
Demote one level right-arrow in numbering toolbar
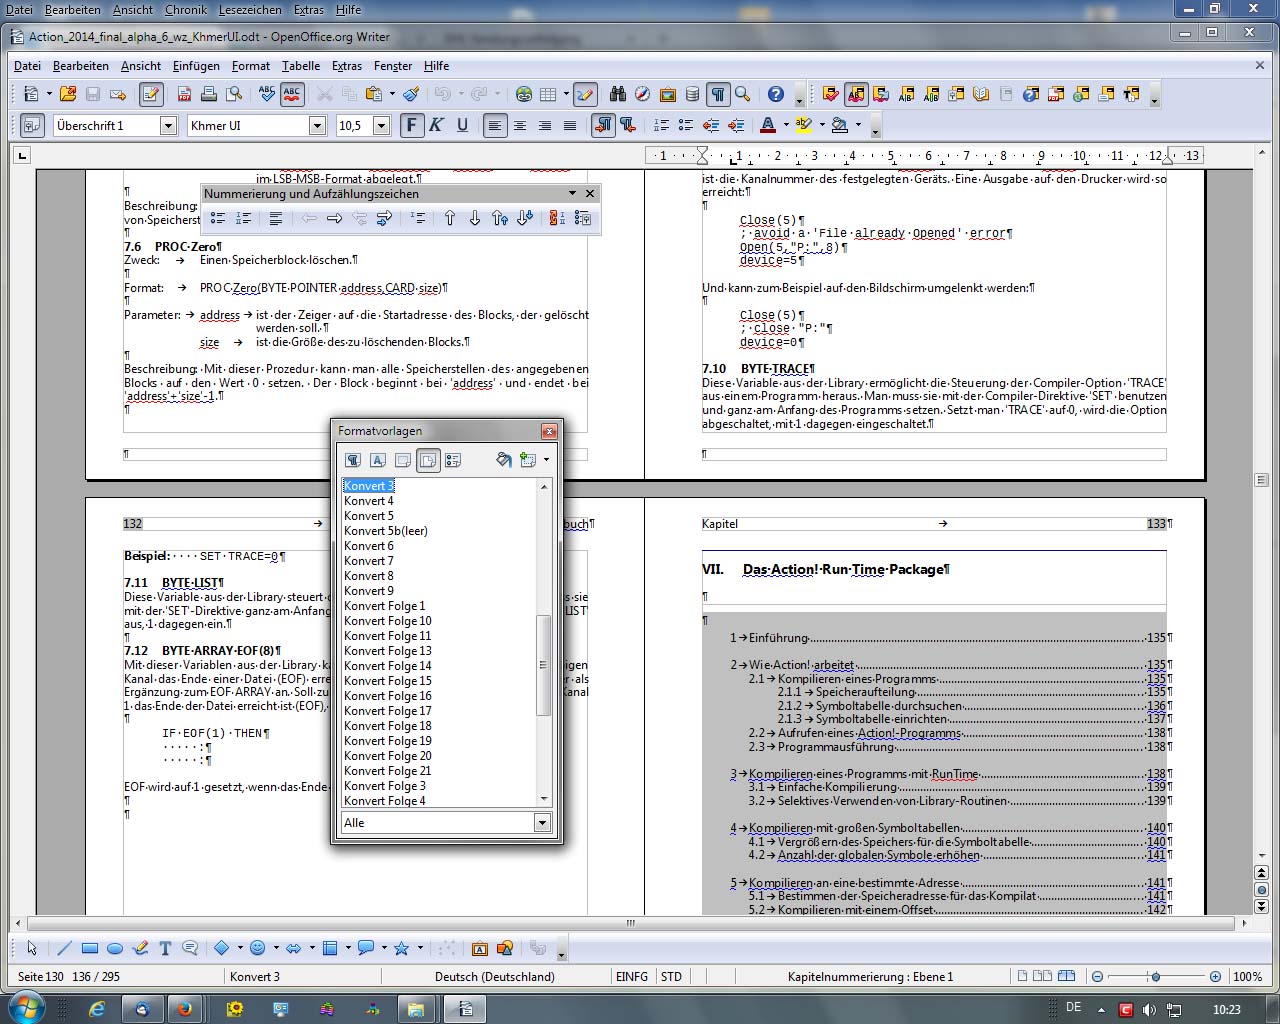pyautogui.click(x=334, y=218)
